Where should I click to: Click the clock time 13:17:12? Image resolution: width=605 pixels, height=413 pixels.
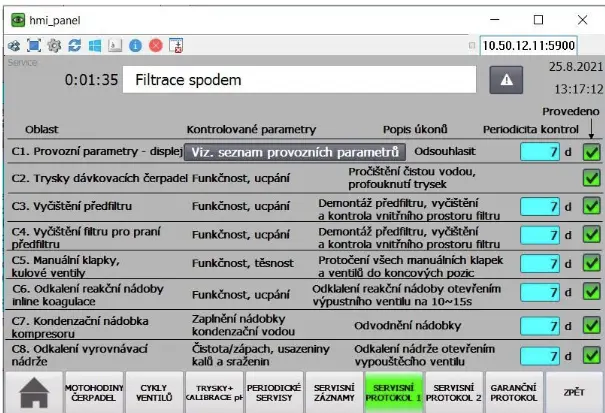click(x=578, y=90)
